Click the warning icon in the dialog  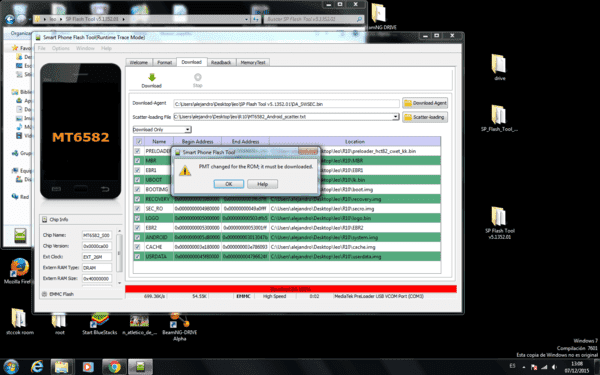[x=185, y=171]
